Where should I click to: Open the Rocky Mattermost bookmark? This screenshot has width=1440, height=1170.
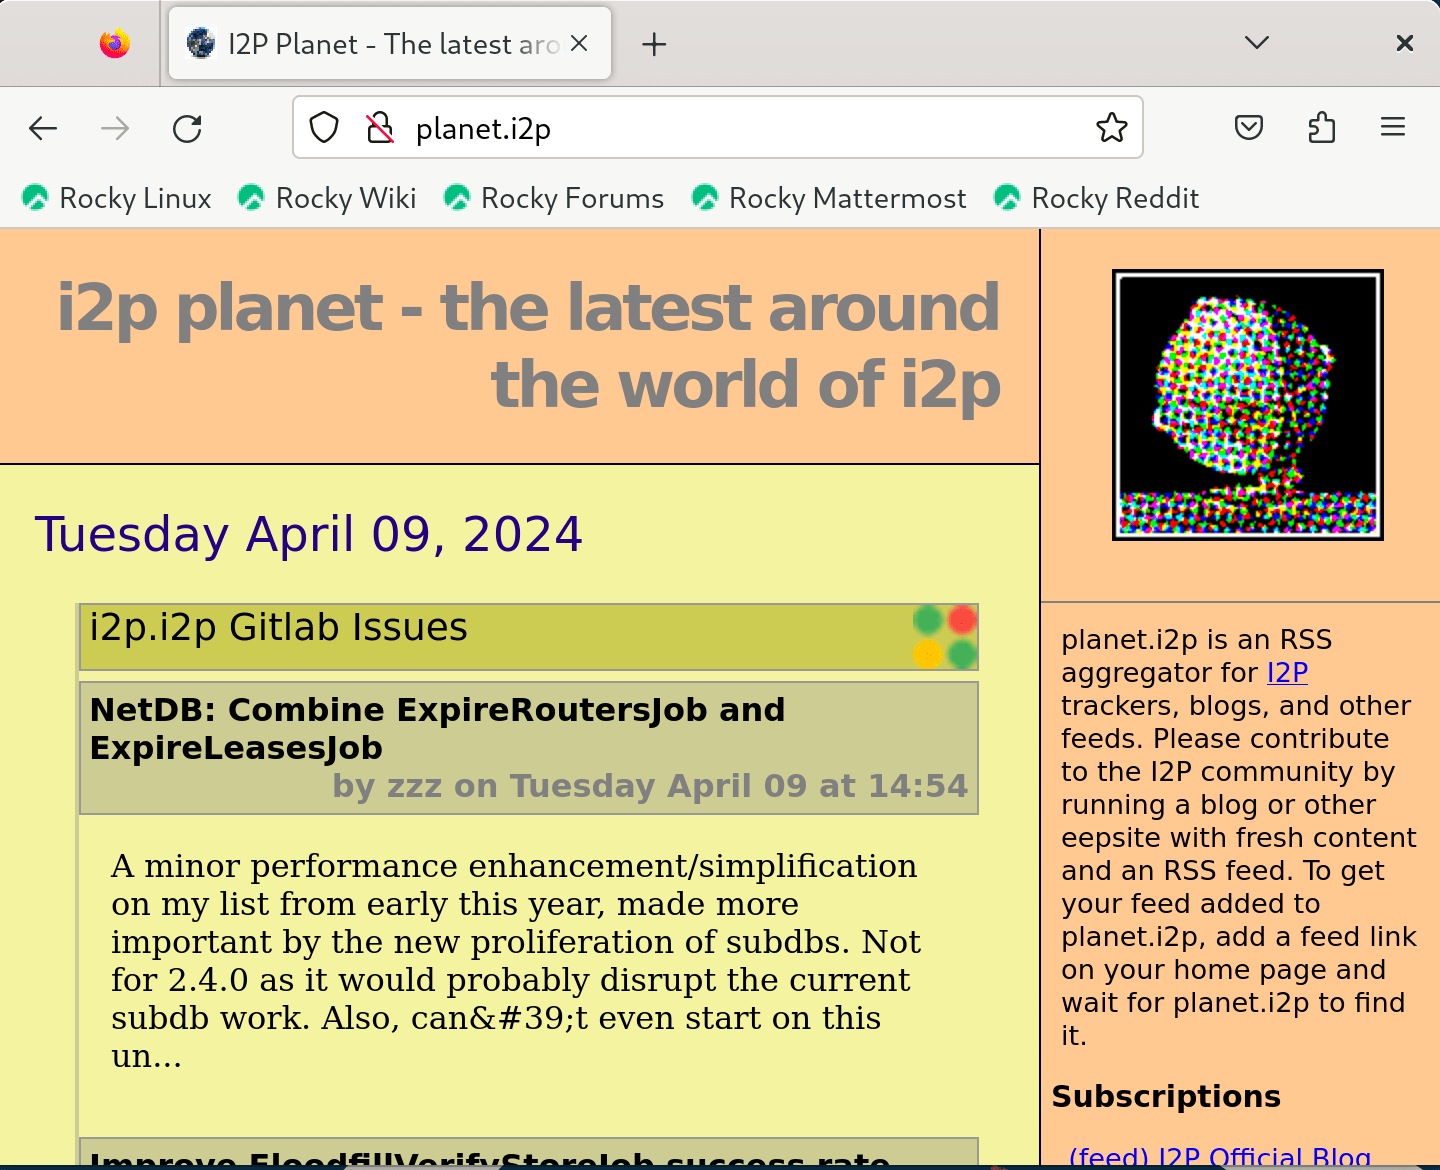tap(846, 198)
